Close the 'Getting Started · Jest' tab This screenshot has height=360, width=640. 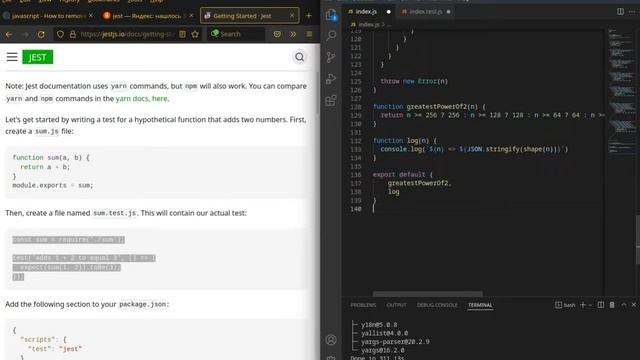point(292,16)
